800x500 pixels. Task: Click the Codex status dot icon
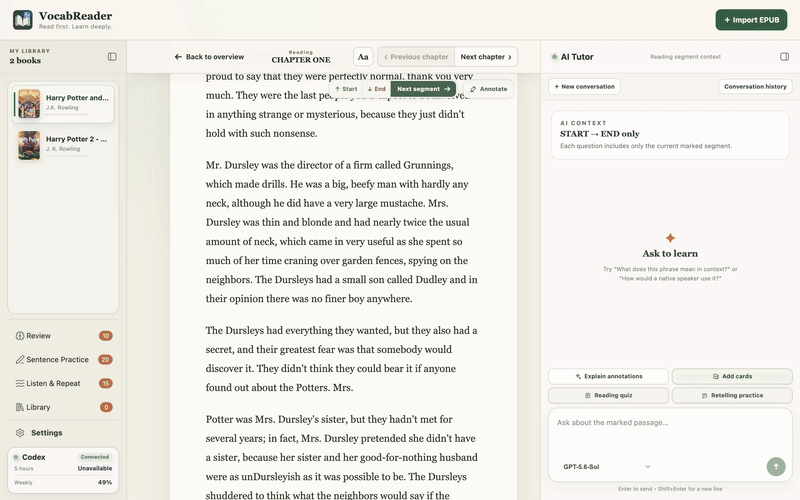point(16,457)
